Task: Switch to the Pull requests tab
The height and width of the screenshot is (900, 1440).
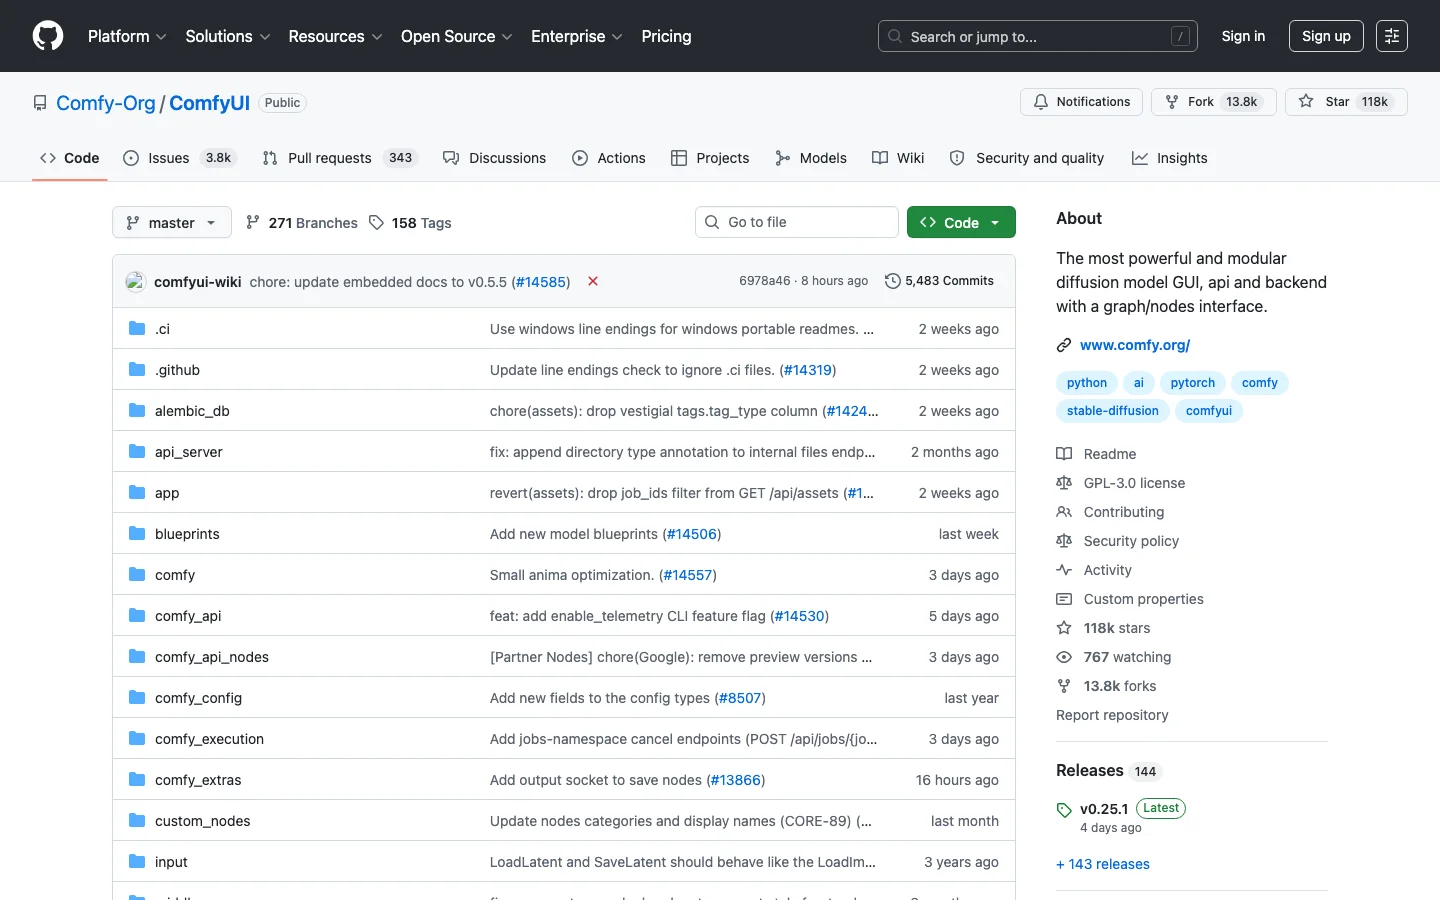Action: point(338,158)
